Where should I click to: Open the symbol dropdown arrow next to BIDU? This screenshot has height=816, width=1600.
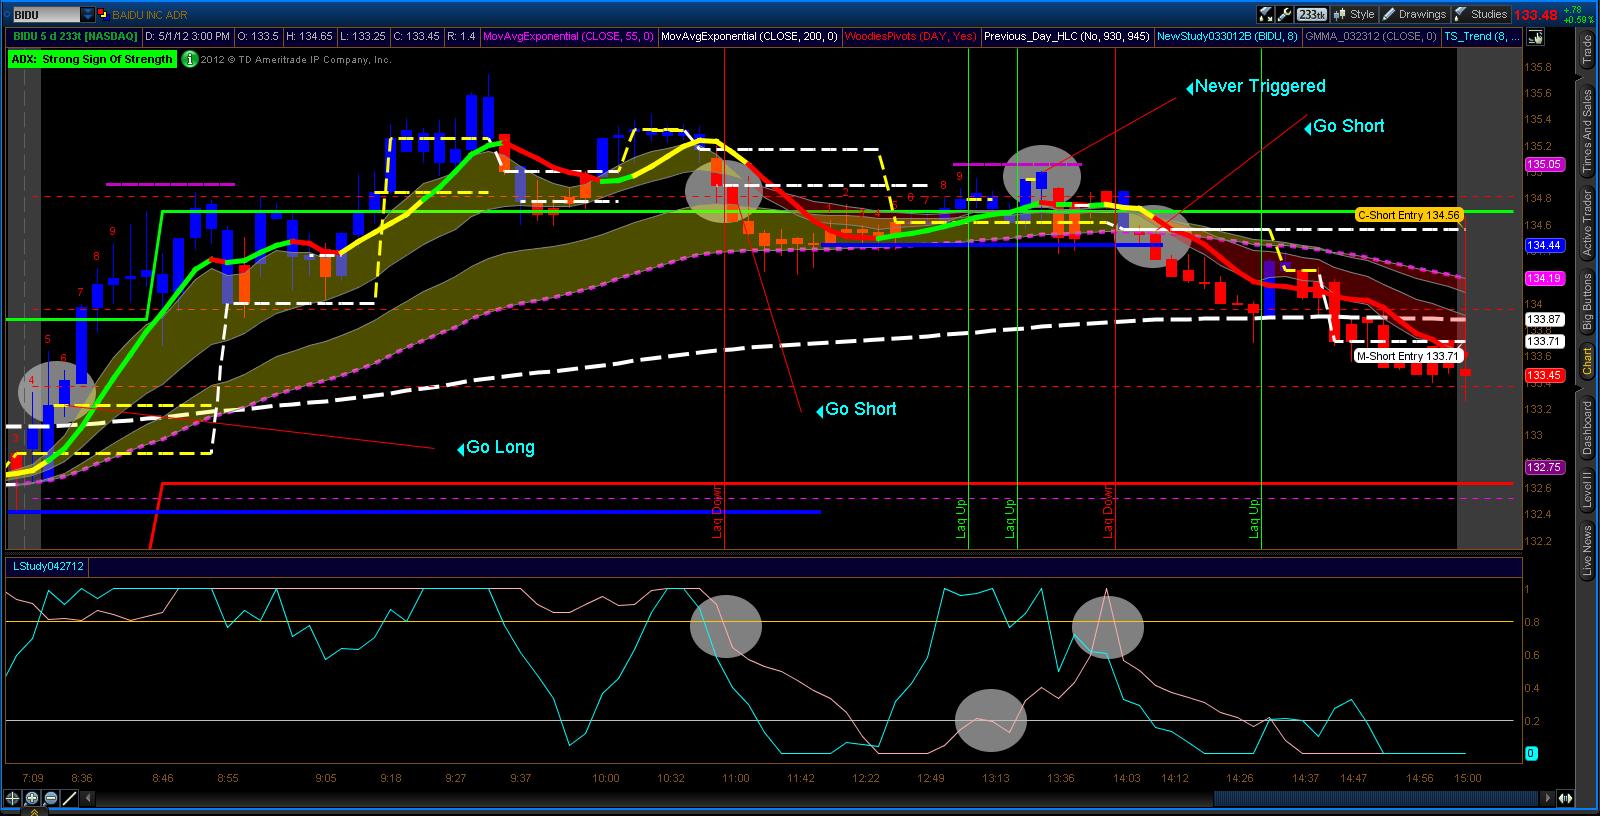point(88,15)
